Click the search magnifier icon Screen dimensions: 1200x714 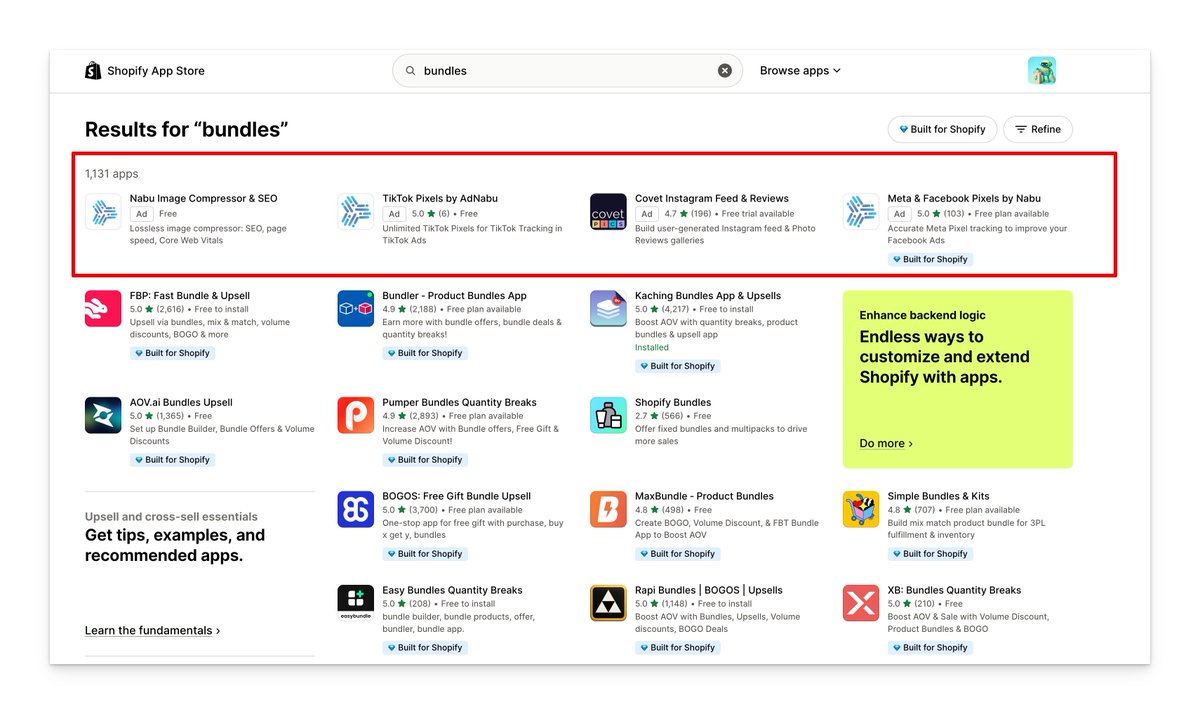click(410, 71)
